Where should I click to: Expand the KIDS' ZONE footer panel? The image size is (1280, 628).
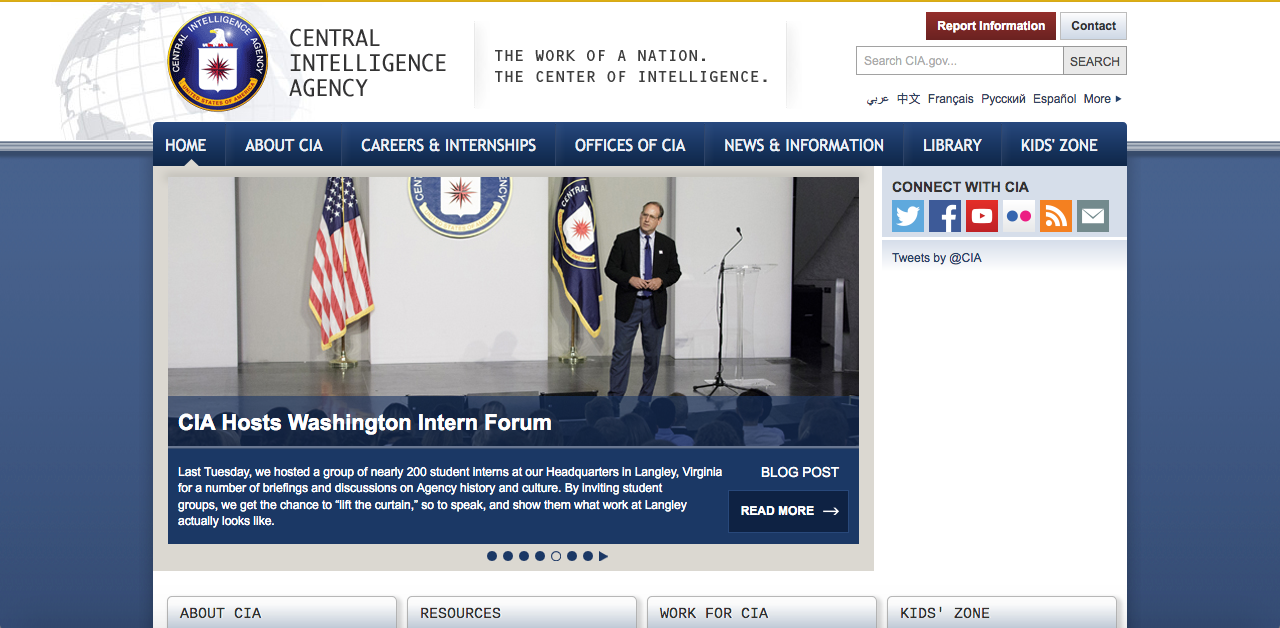(x=1002, y=612)
